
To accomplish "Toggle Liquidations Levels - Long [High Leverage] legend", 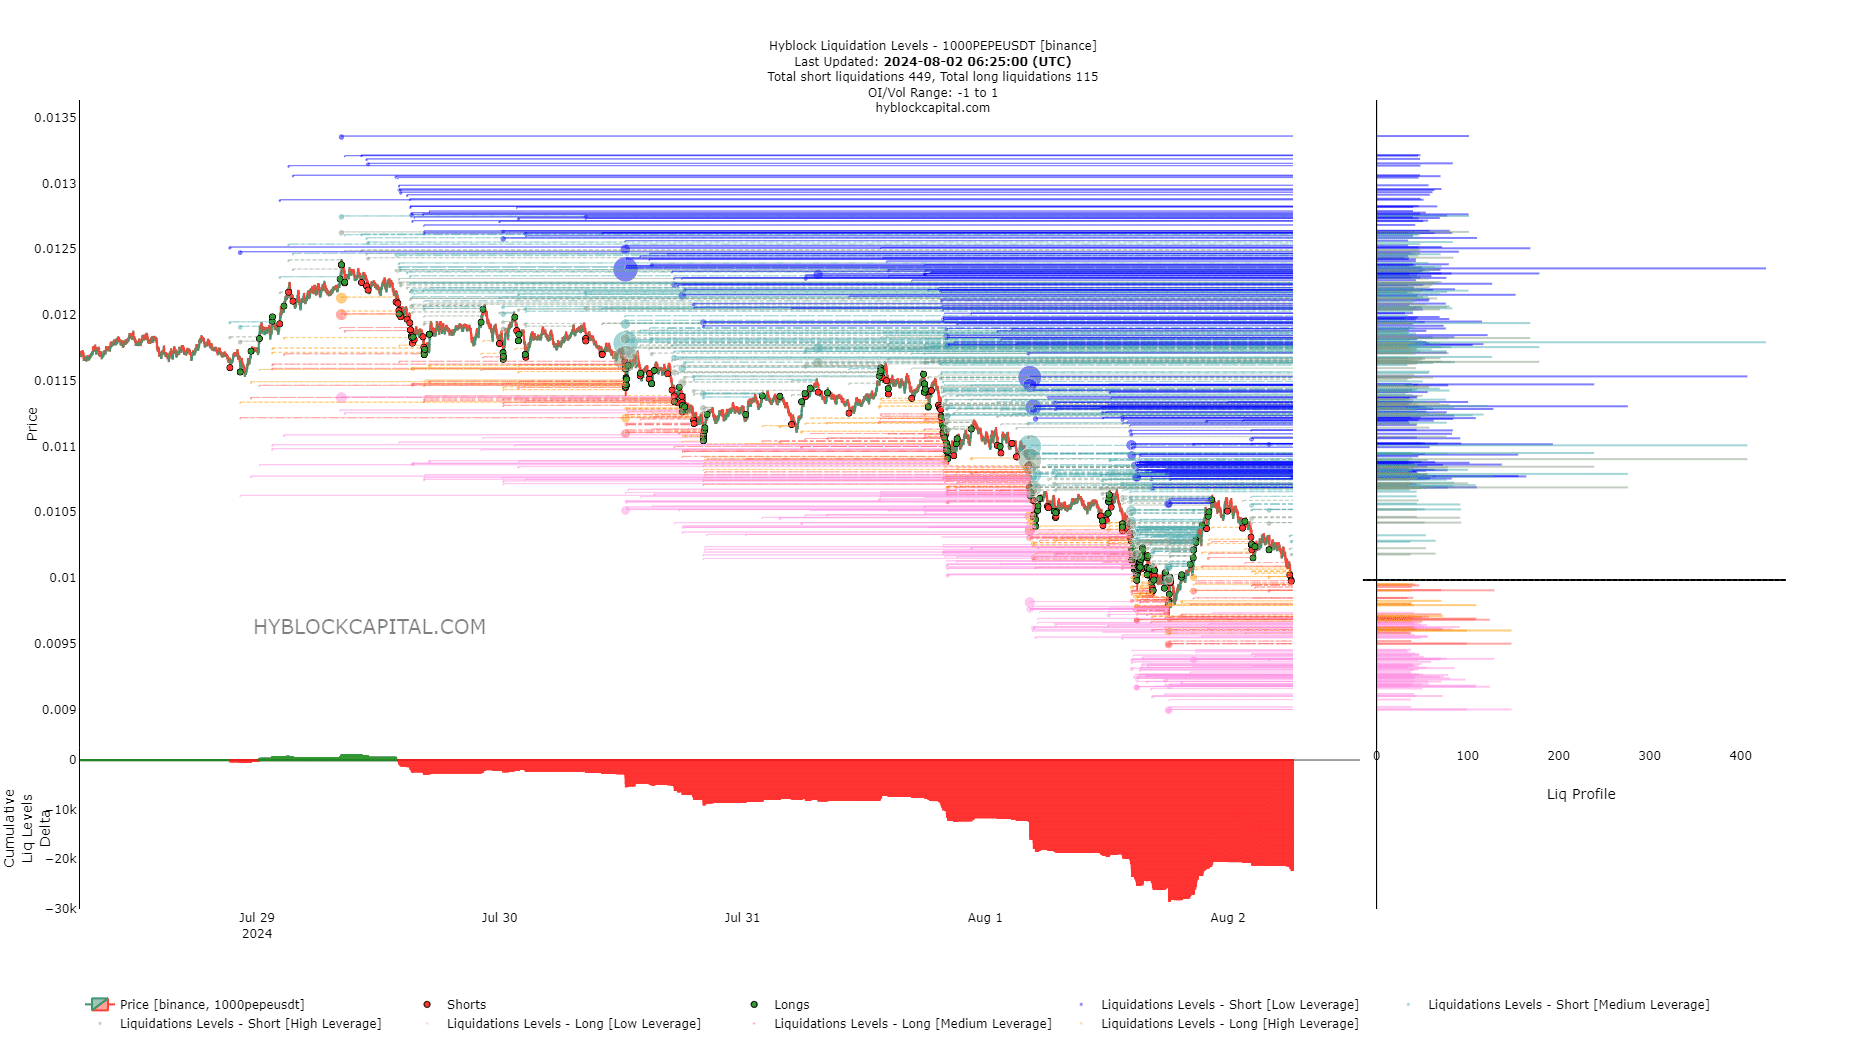I will [1218, 1023].
